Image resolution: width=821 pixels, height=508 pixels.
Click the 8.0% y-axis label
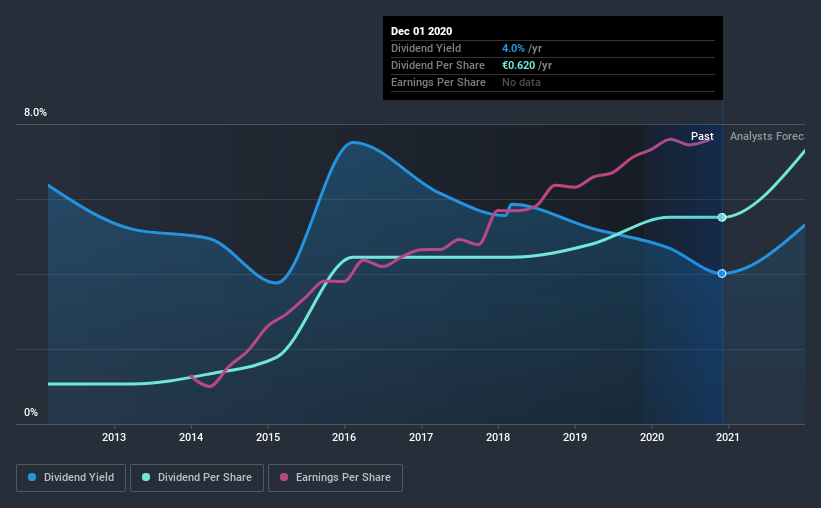click(35, 113)
